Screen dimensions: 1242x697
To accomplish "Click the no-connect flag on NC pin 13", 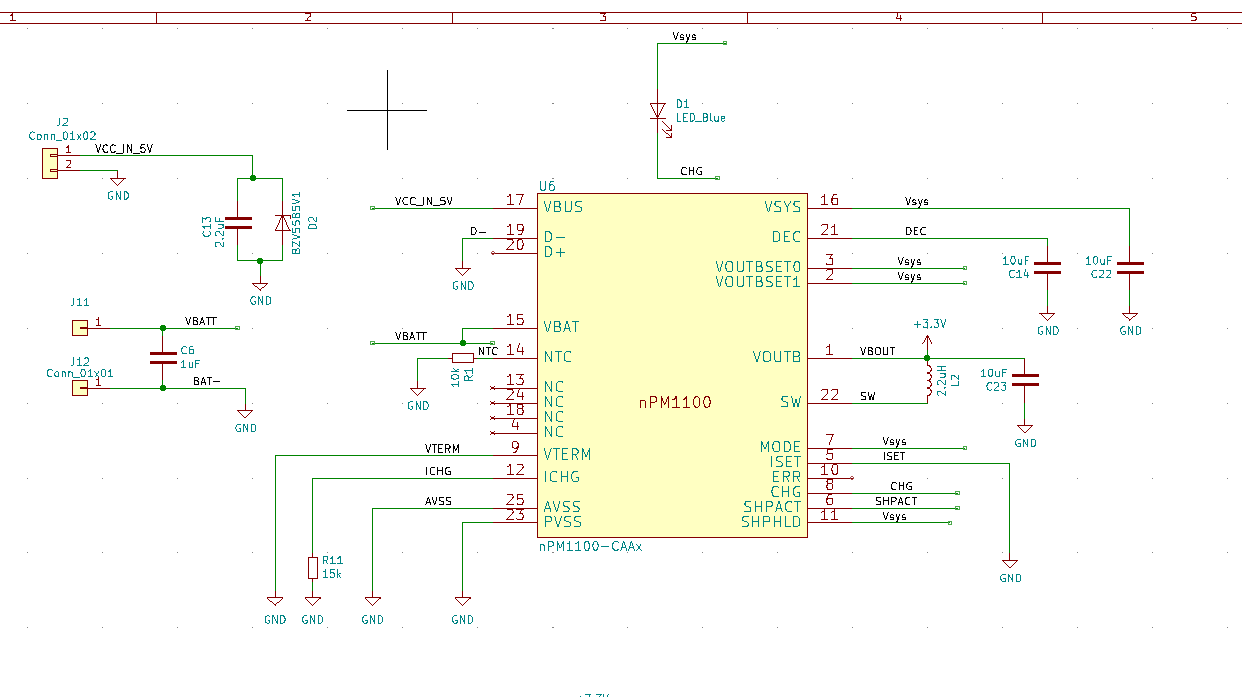I will [x=493, y=387].
